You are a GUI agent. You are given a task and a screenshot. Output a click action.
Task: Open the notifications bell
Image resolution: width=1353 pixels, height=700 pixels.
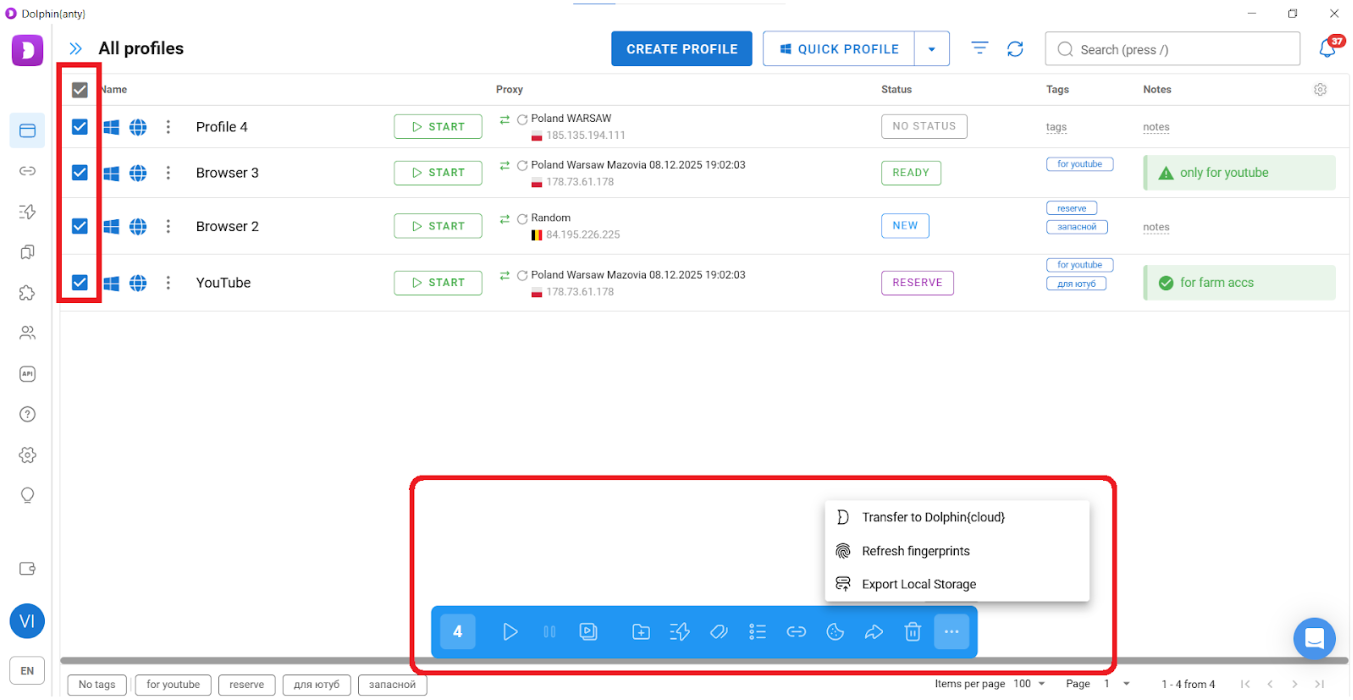pyautogui.click(x=1327, y=48)
